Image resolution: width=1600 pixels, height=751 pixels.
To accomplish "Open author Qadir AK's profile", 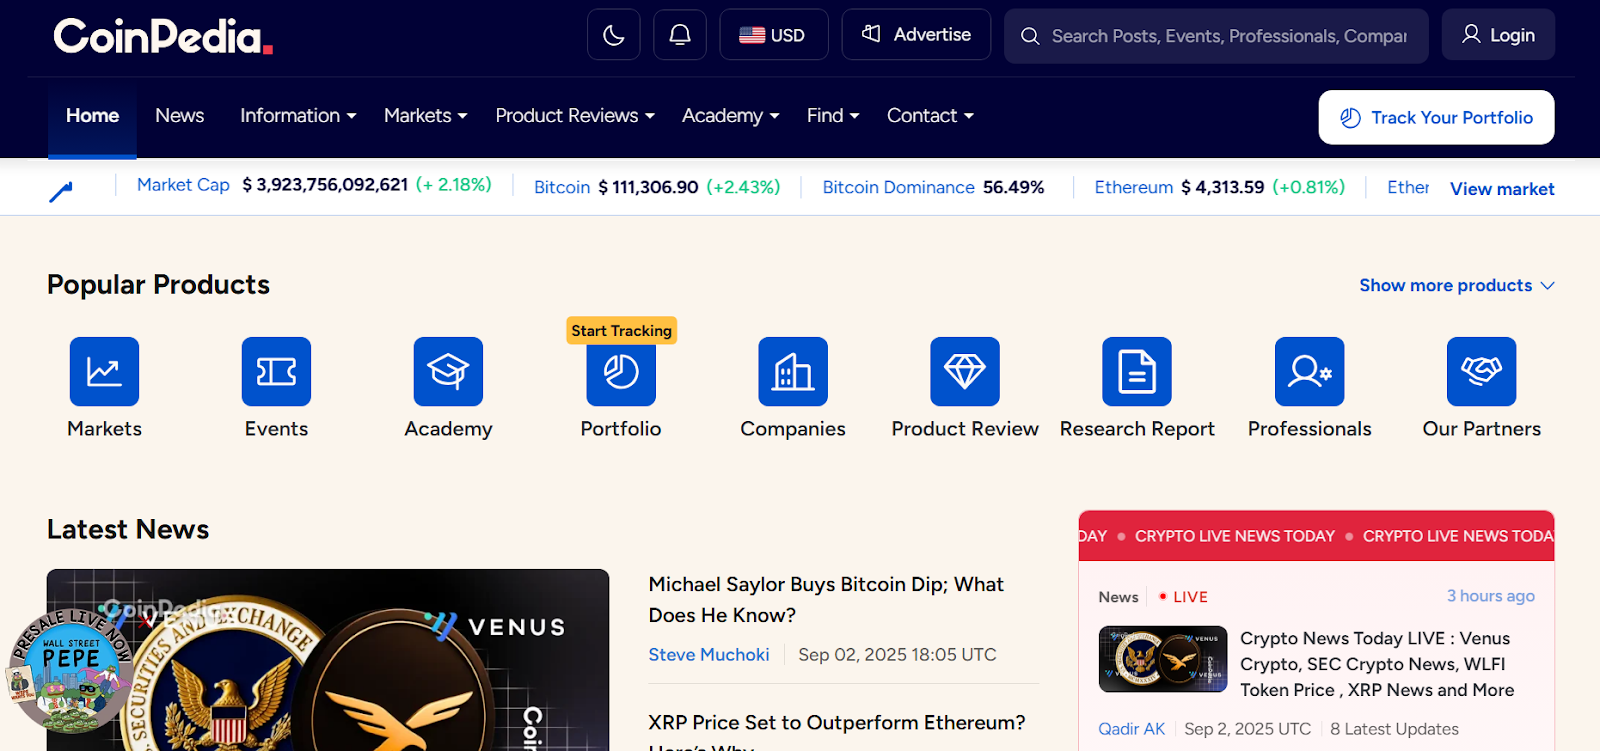I will click(1132, 729).
